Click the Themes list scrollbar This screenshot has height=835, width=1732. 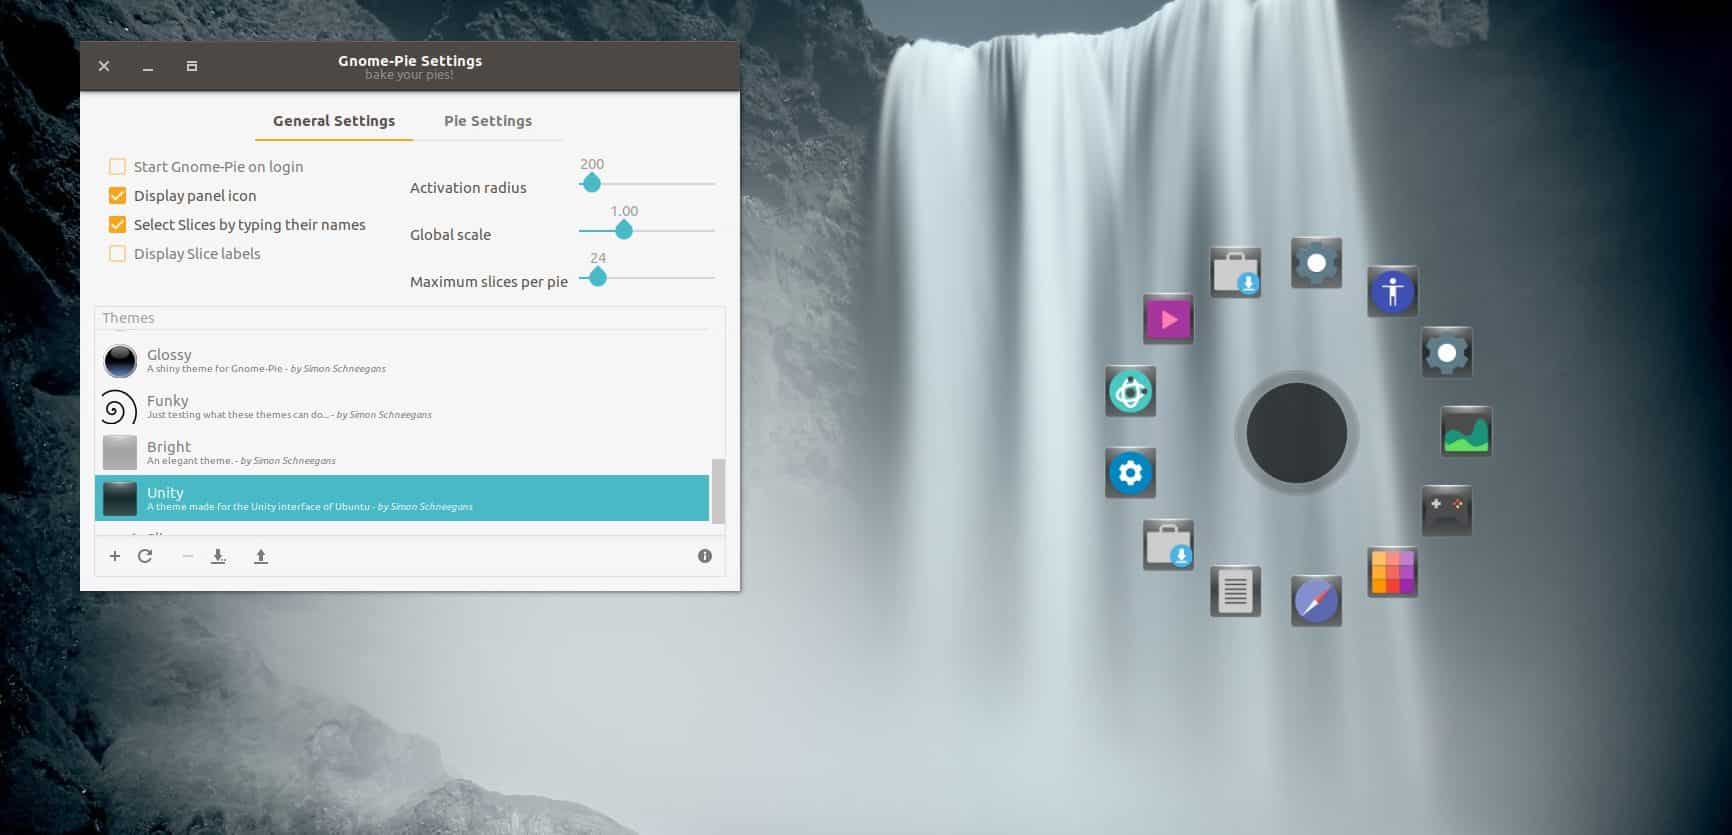pyautogui.click(x=718, y=491)
